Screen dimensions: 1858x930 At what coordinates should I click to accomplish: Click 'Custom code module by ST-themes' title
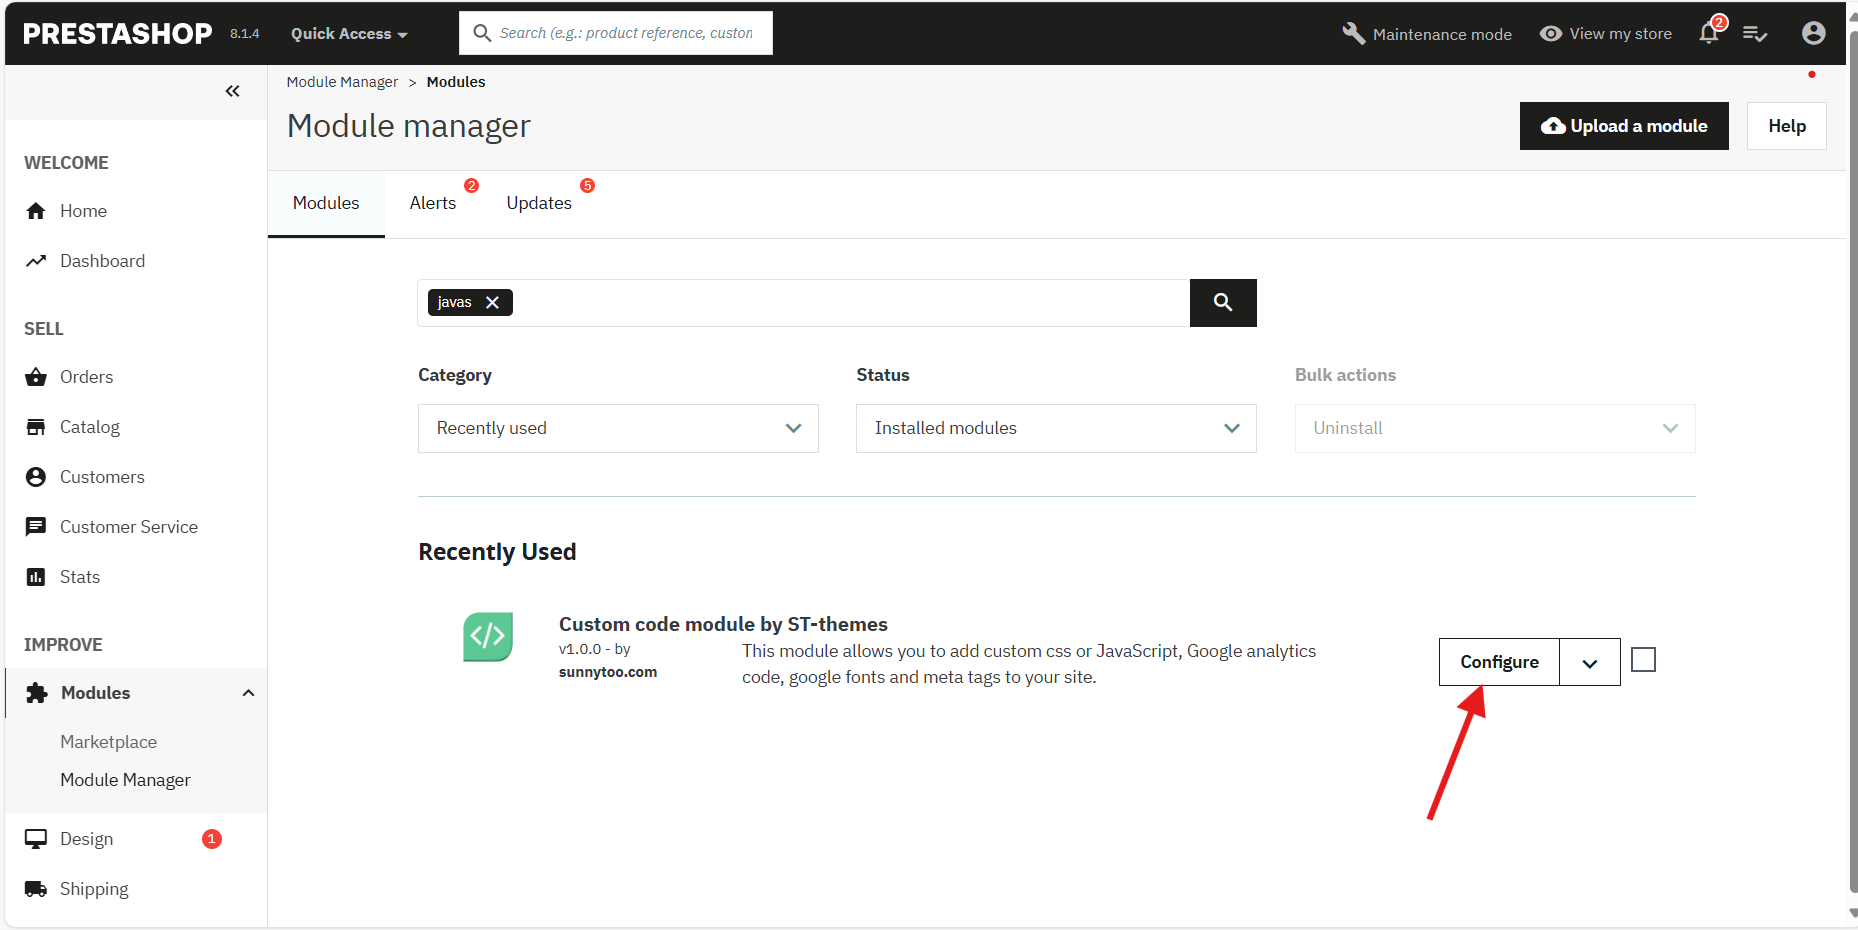pos(723,624)
